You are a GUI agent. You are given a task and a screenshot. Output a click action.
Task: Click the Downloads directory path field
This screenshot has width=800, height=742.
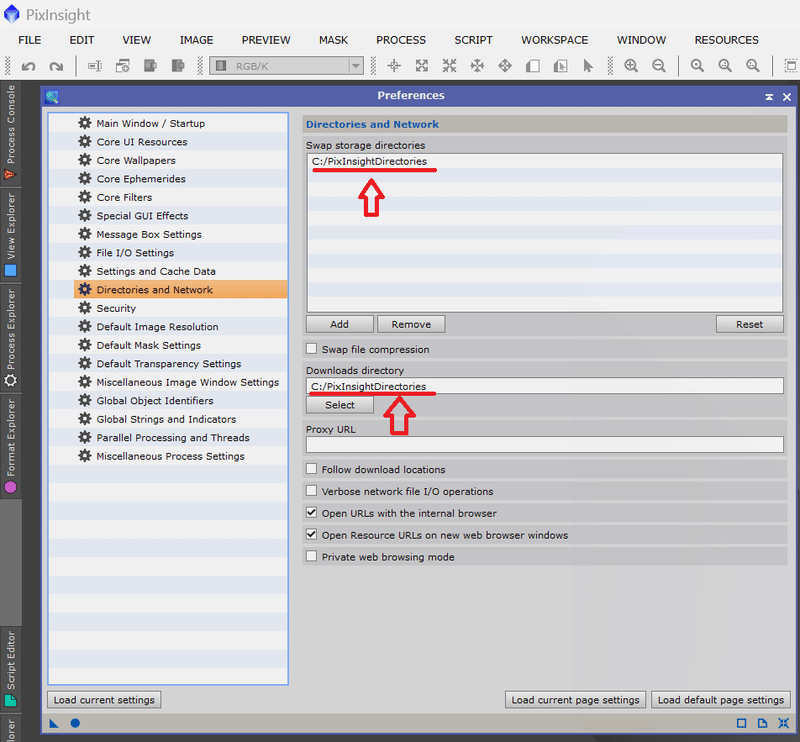544,386
